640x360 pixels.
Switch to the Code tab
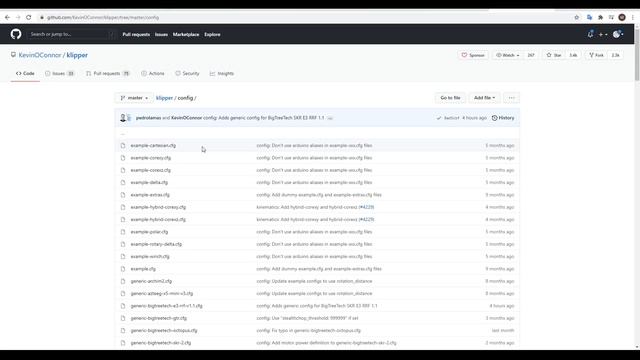pyautogui.click(x=25, y=73)
